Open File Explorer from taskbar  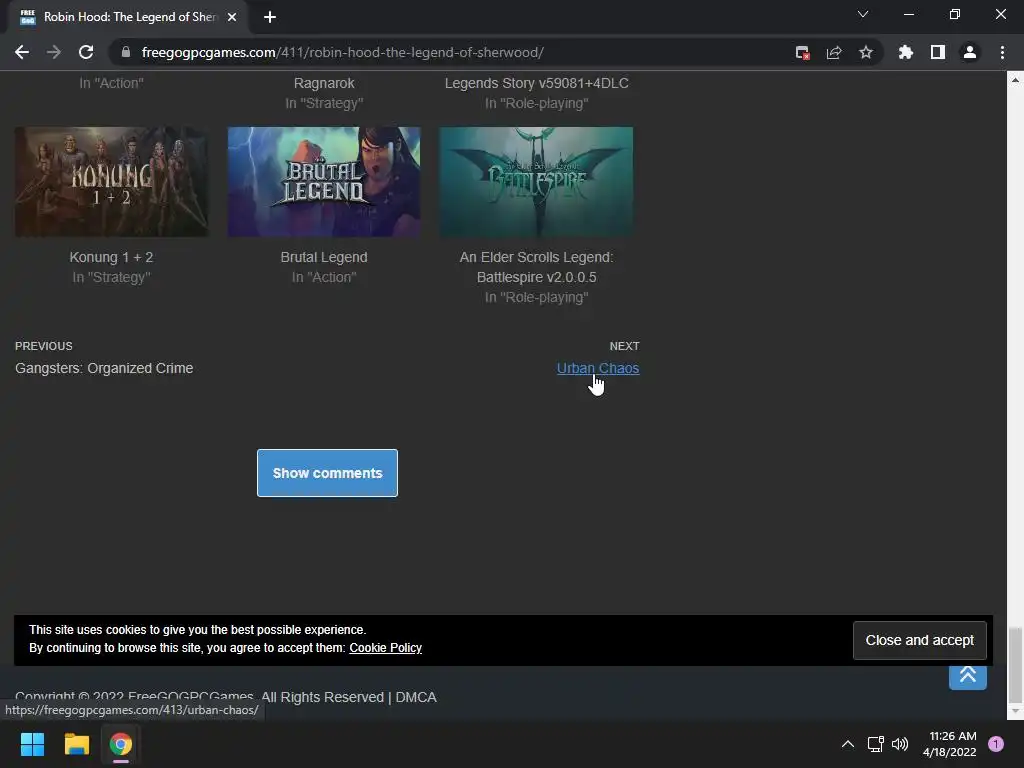[76, 744]
